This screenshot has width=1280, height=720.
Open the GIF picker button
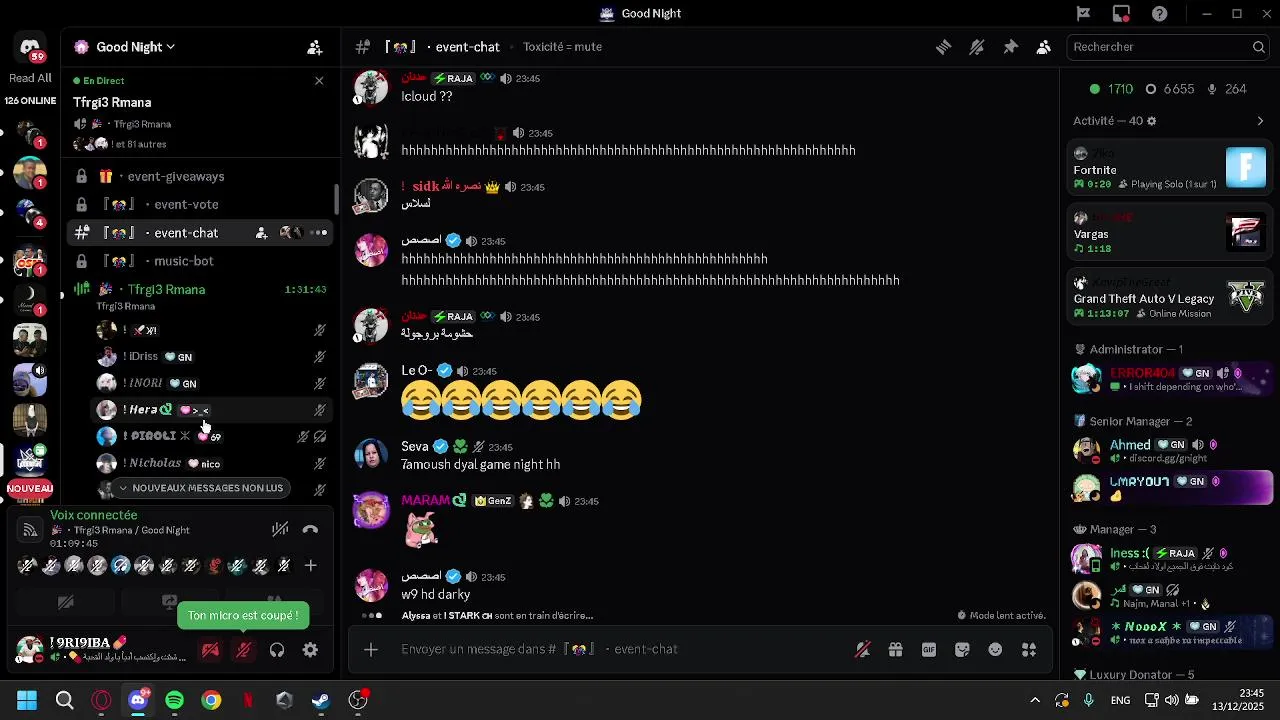tap(929, 650)
